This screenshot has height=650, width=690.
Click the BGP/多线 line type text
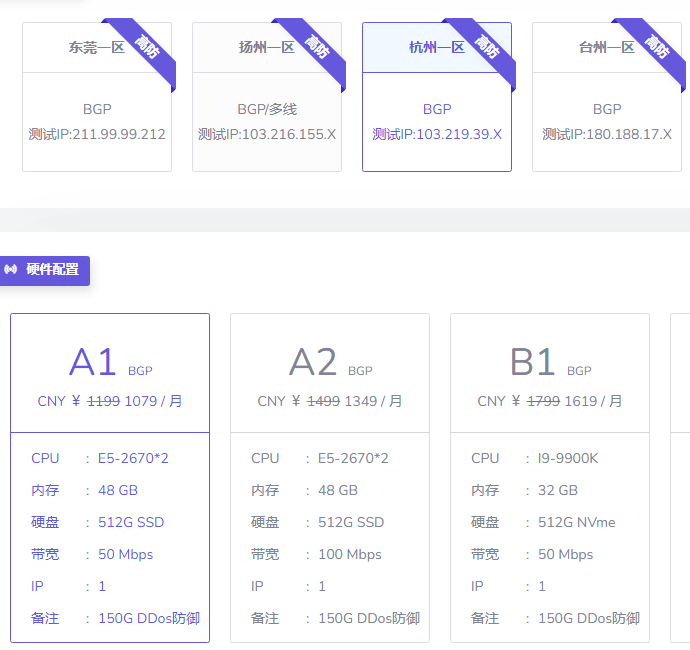click(267, 109)
